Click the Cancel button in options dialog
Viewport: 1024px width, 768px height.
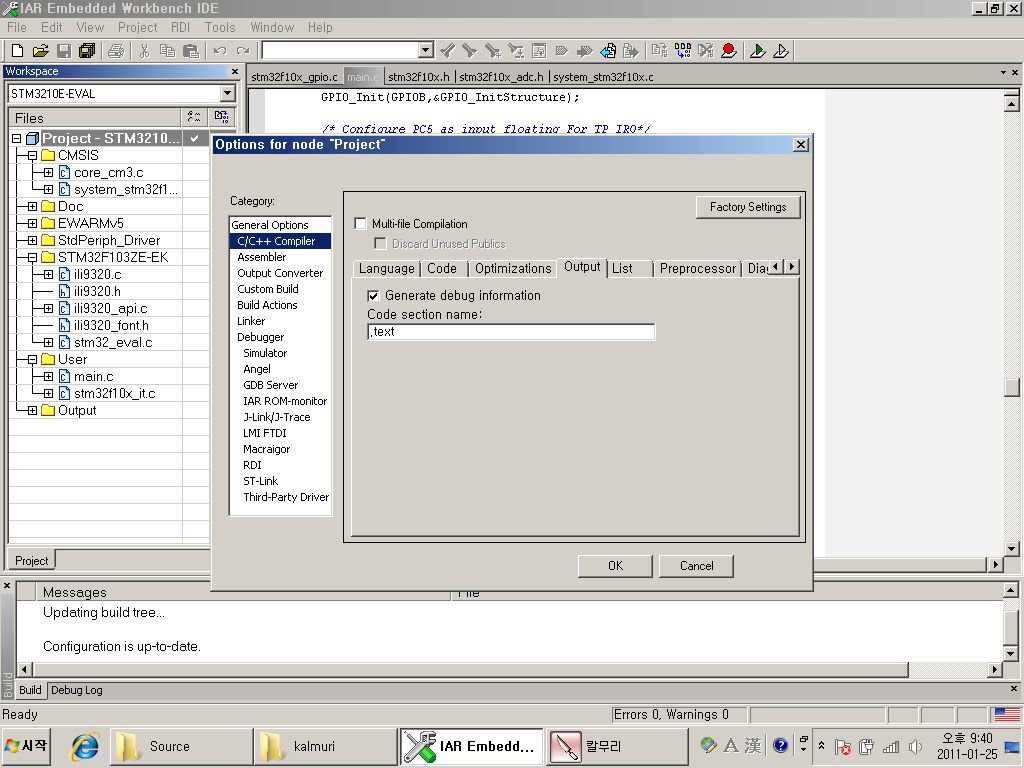coord(696,566)
